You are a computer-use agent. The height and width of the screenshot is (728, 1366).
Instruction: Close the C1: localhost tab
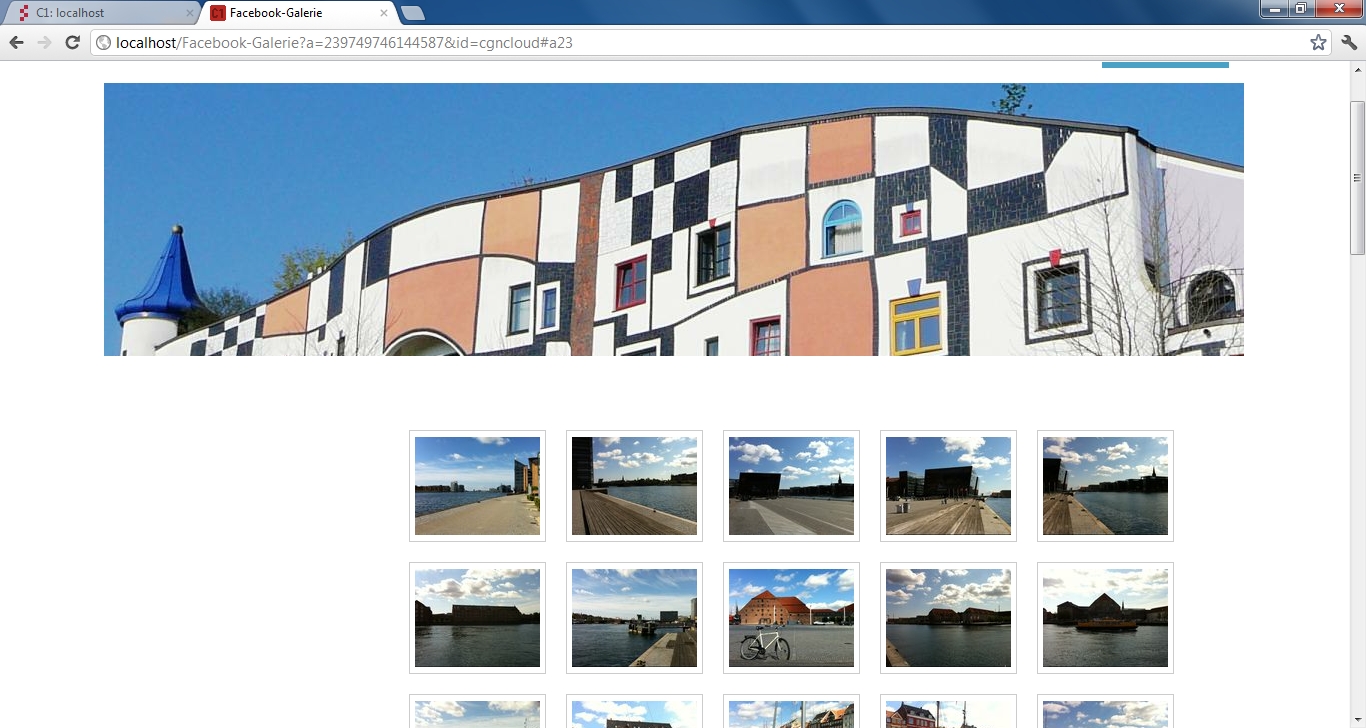coord(190,13)
